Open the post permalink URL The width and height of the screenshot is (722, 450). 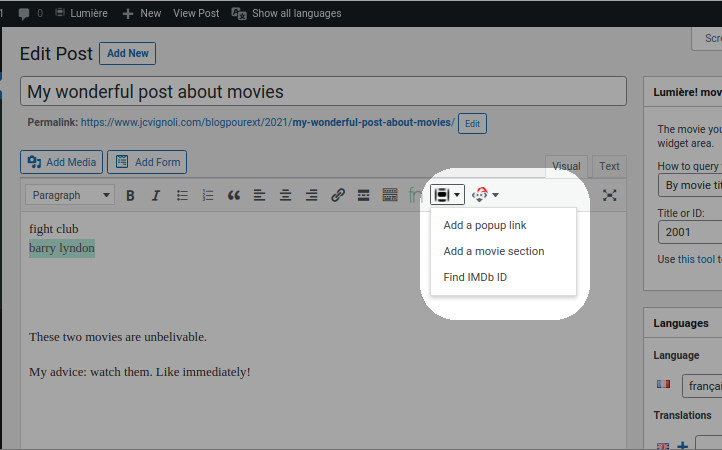coord(268,123)
